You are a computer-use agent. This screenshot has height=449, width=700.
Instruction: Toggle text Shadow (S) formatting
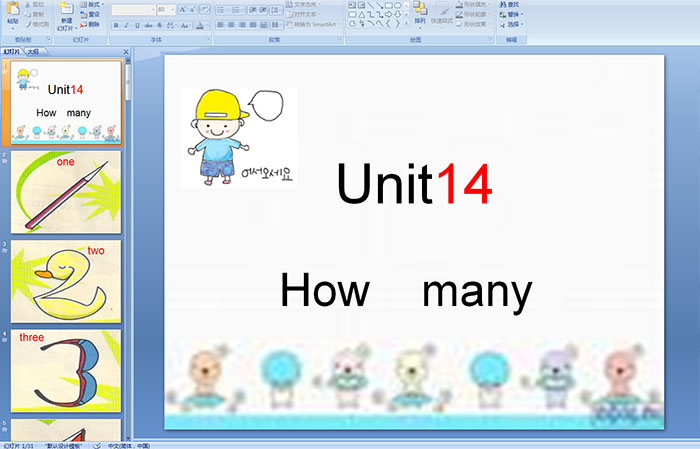coord(159,25)
